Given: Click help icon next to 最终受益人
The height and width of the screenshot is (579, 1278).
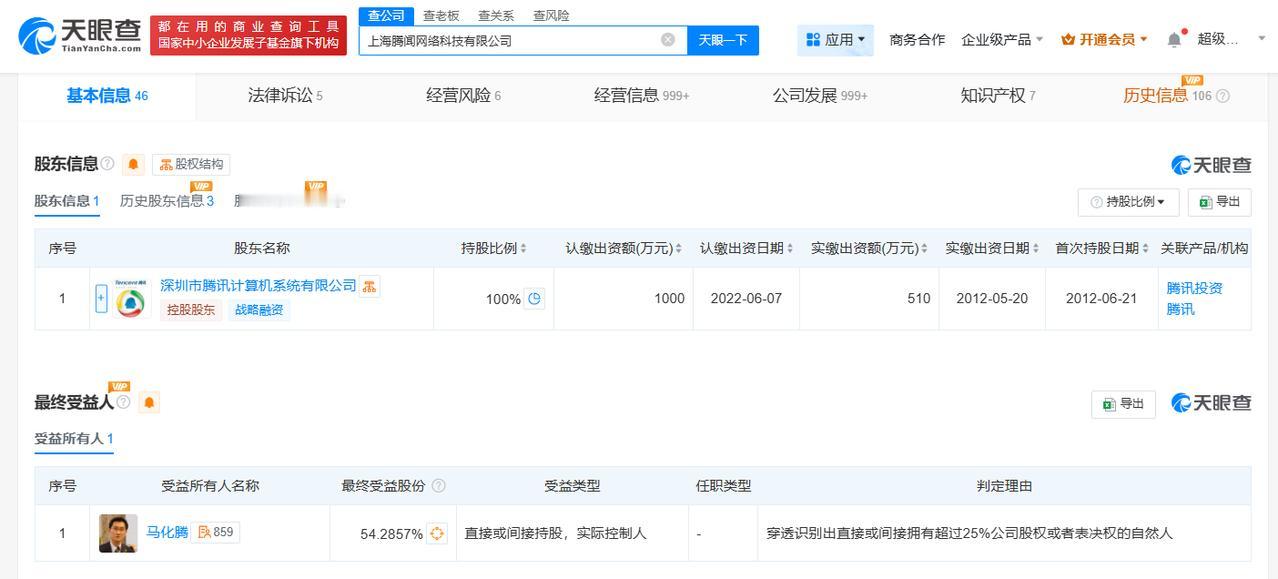Looking at the screenshot, I should (123, 402).
